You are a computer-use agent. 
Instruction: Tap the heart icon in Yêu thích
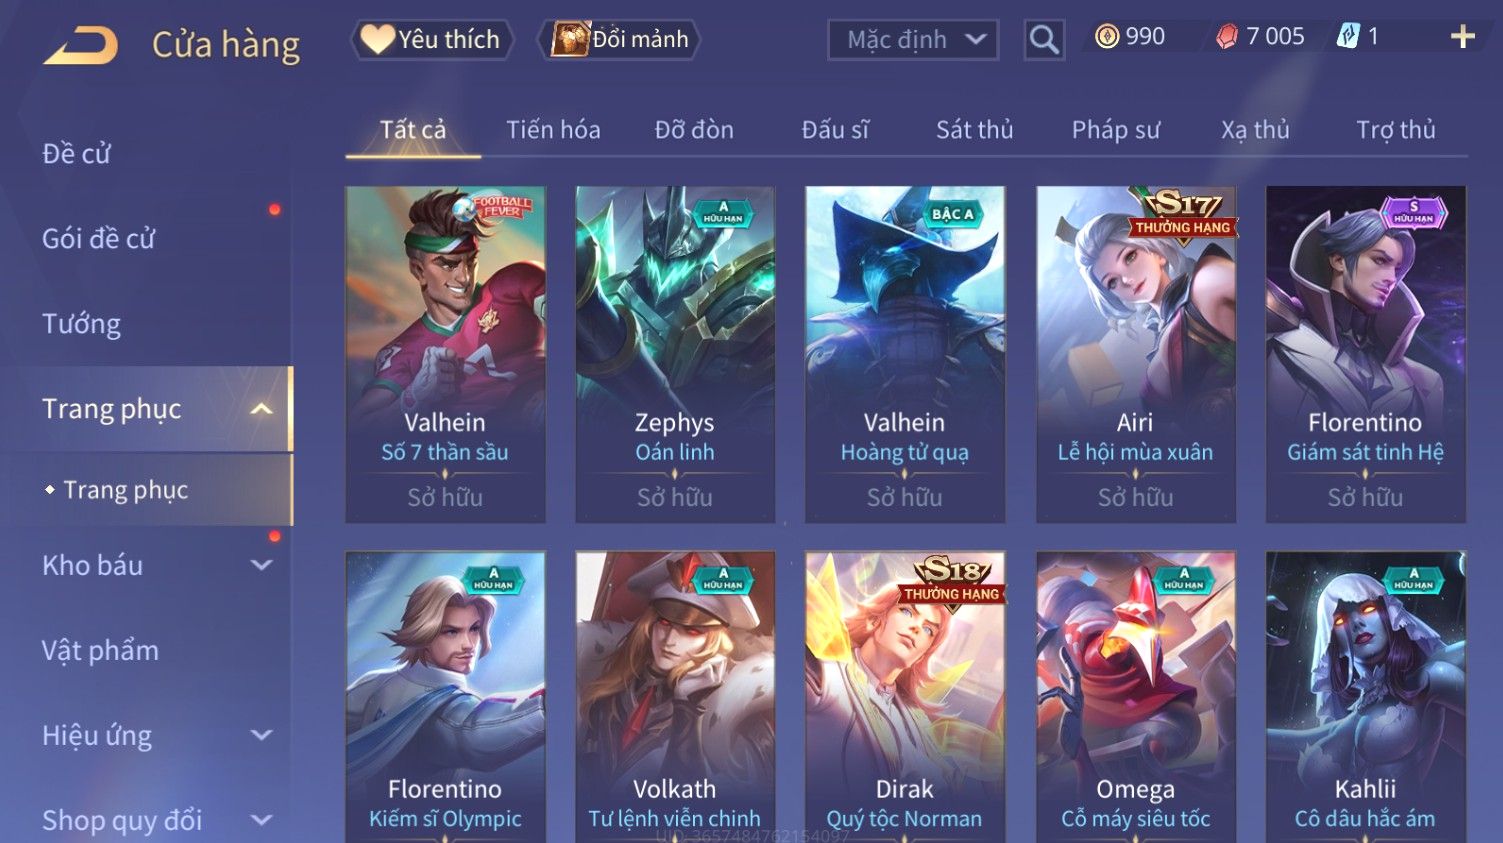377,39
